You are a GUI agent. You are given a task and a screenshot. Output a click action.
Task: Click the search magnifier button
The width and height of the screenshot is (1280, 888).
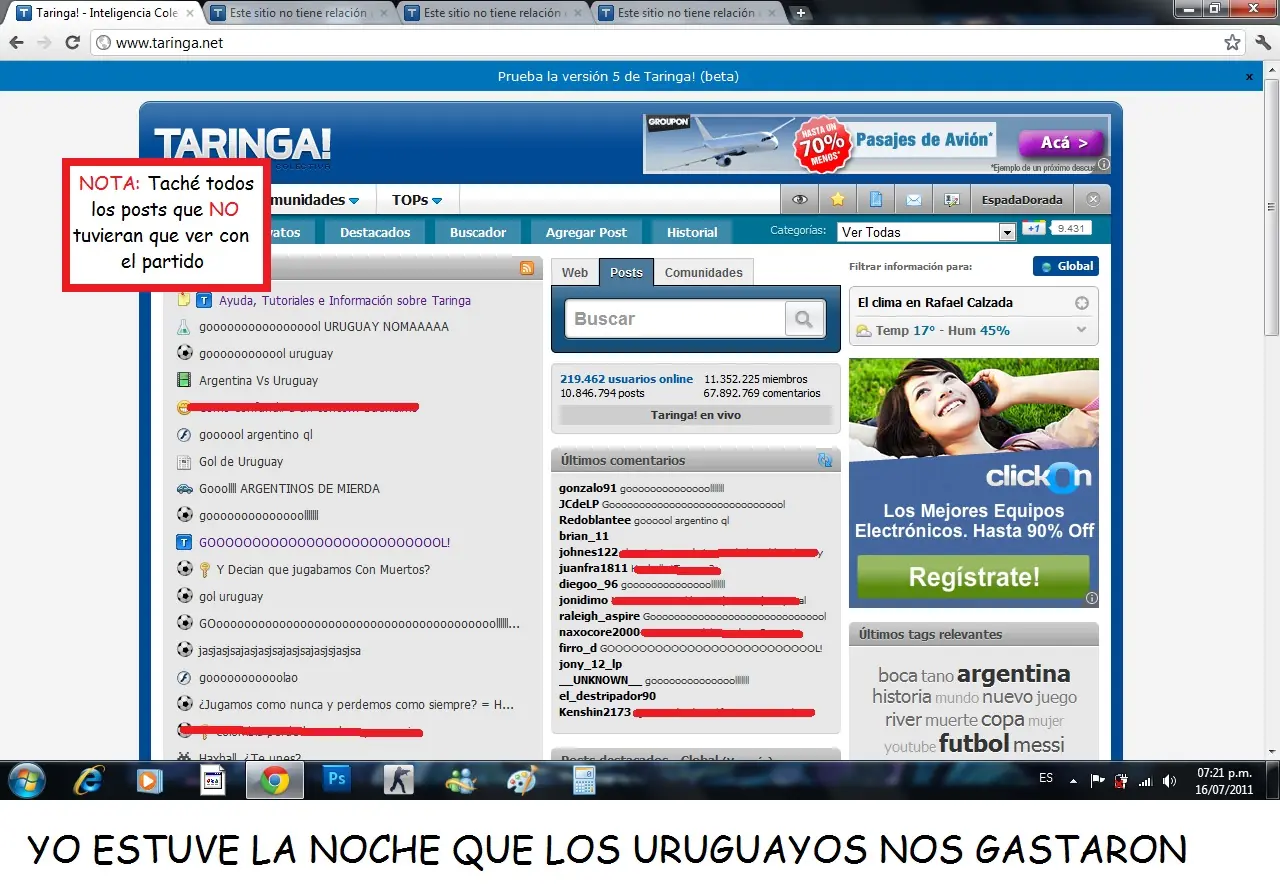click(x=804, y=319)
